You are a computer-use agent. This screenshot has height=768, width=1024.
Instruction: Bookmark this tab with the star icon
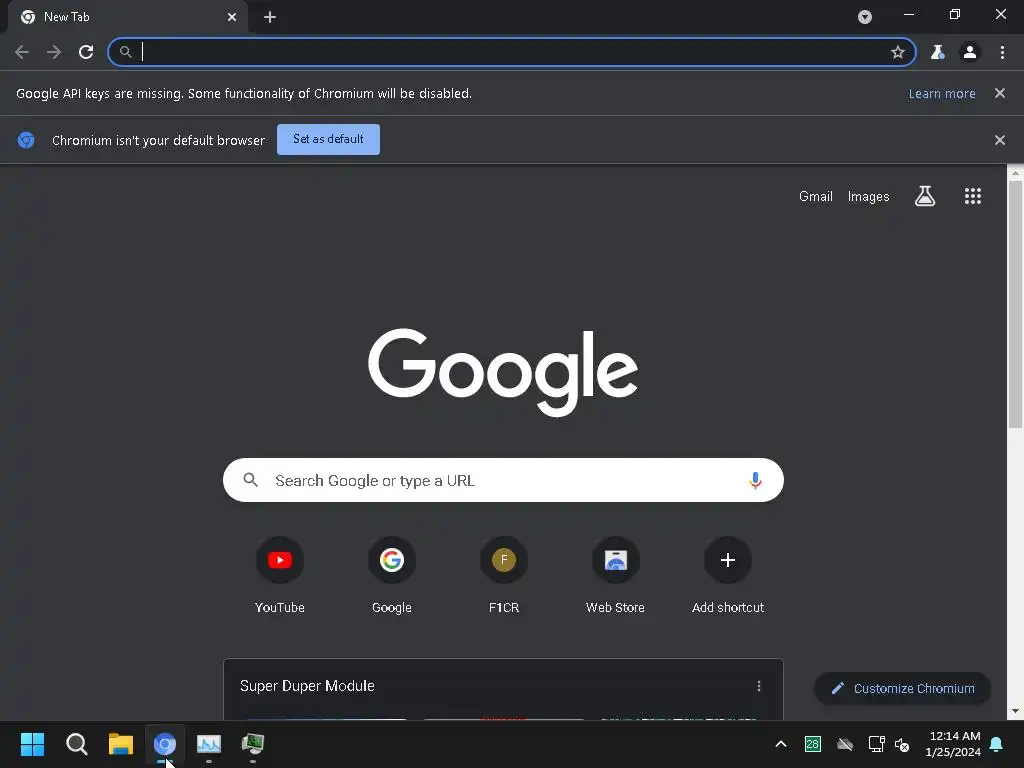tap(897, 52)
